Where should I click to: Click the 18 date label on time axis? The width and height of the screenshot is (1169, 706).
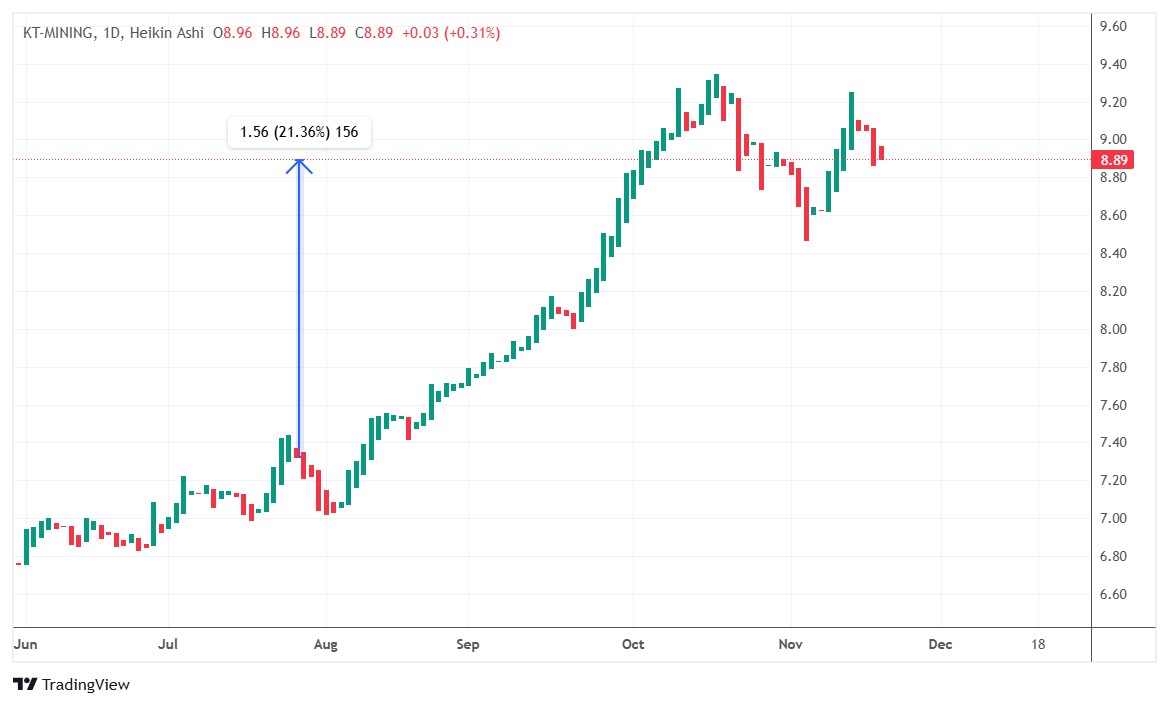[1038, 644]
